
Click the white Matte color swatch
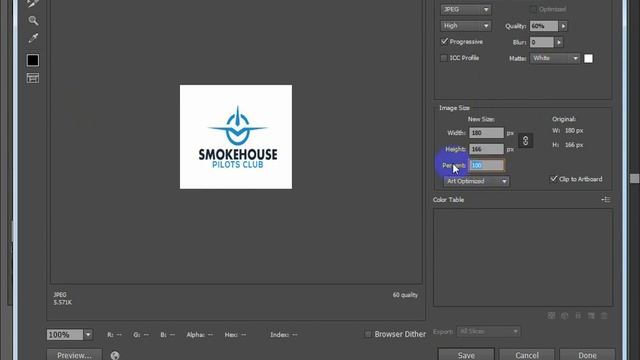(588, 58)
